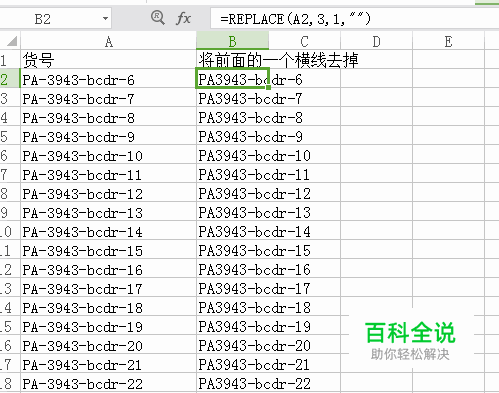Select column B header

pyautogui.click(x=232, y=41)
